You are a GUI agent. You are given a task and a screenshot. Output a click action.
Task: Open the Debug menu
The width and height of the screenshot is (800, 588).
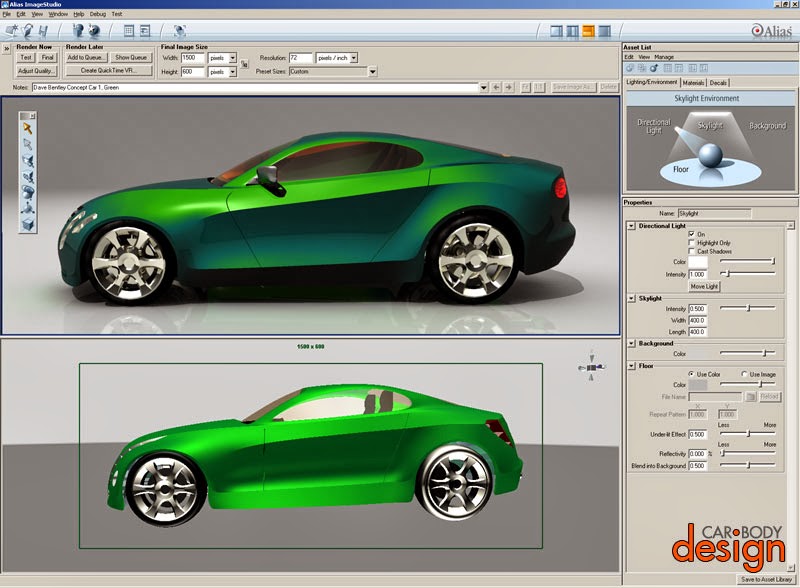(97, 14)
